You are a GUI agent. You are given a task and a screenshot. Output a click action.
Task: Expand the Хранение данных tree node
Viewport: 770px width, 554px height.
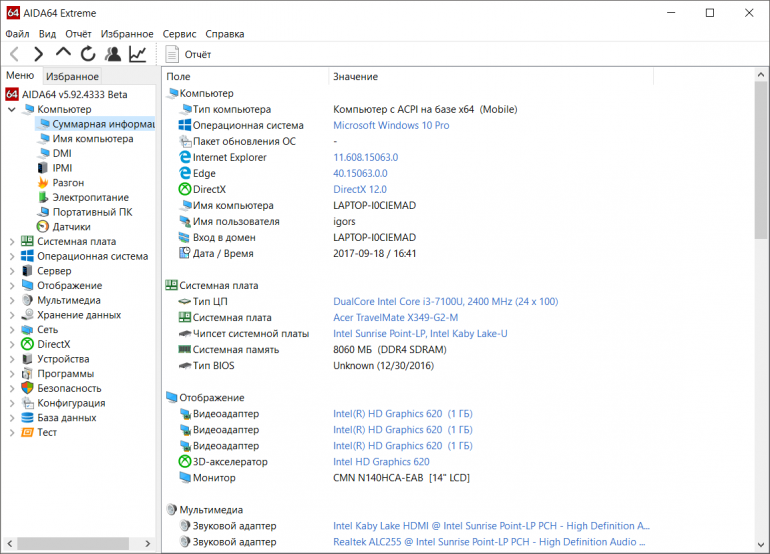[12, 315]
